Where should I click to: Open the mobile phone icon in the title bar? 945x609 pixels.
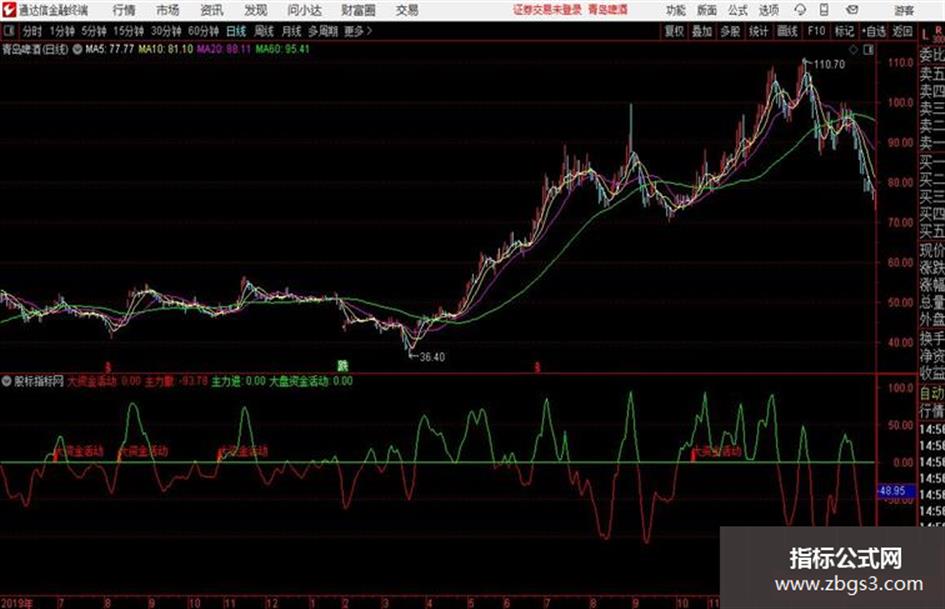click(x=824, y=10)
